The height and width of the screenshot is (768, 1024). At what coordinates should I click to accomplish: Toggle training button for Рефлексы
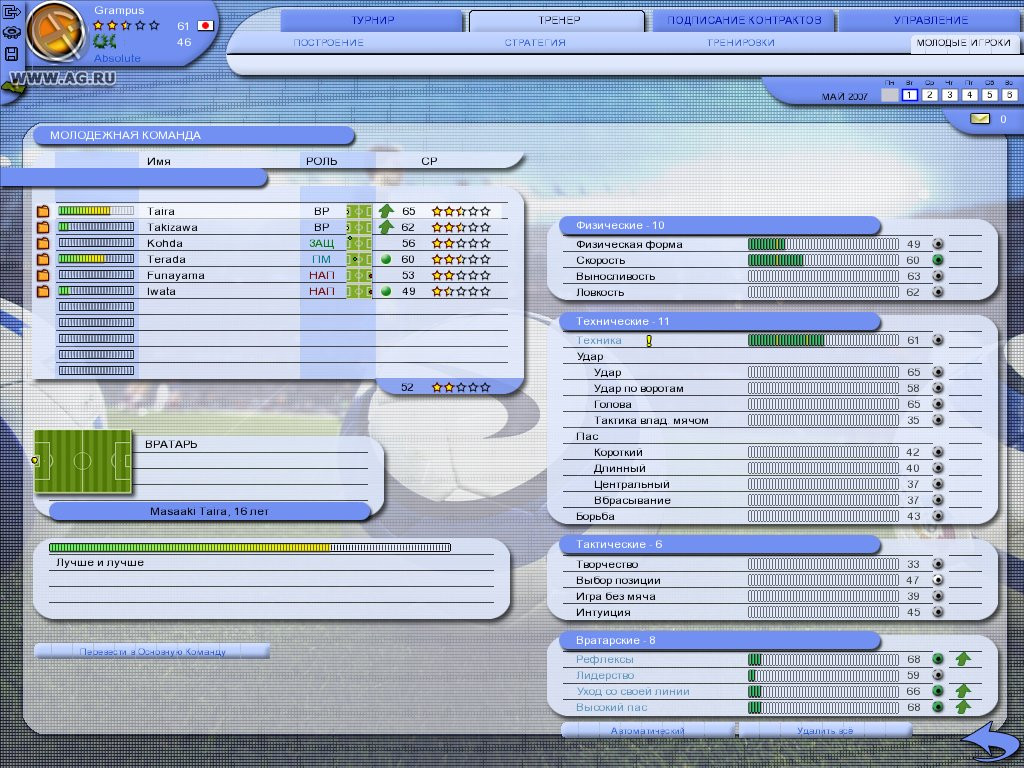coord(938,659)
